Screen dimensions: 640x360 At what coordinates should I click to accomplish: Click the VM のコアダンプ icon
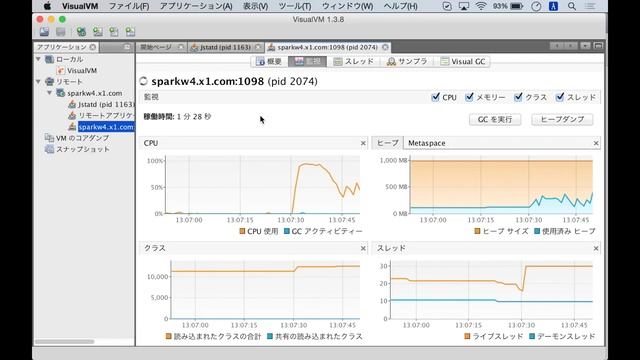49,138
